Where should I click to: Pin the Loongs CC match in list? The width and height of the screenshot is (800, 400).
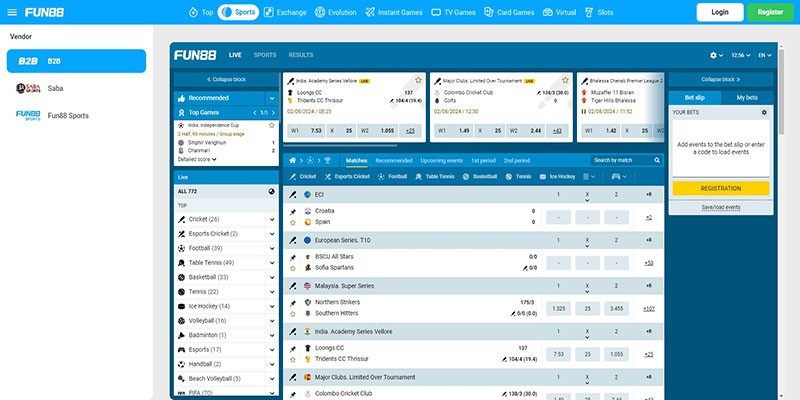click(x=293, y=348)
